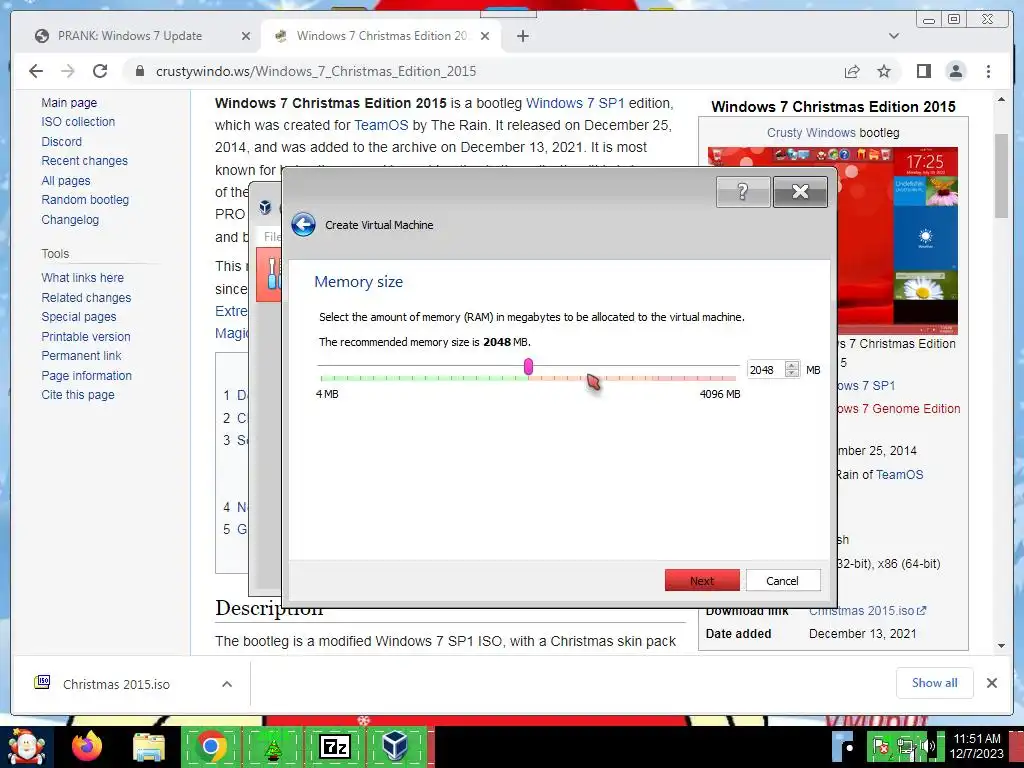Open the wizard help question-mark button
This screenshot has width=1024, height=768.
(x=743, y=191)
